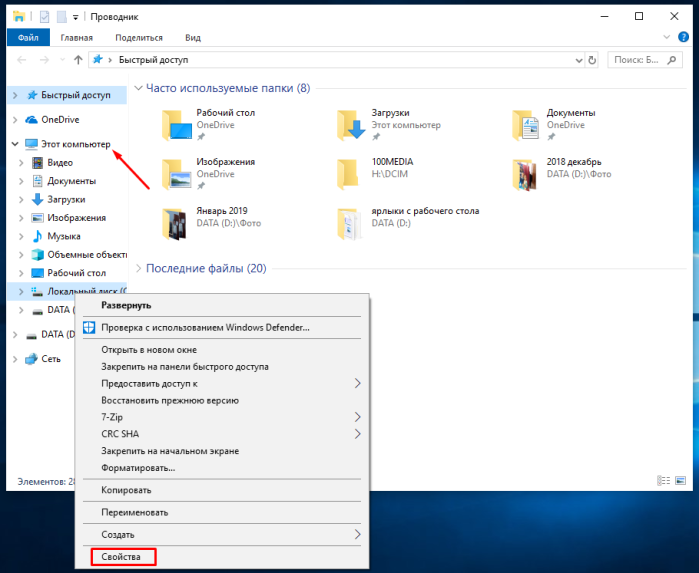Open the Главная ribbon tab
Image resolution: width=699 pixels, height=573 pixels.
[77, 37]
